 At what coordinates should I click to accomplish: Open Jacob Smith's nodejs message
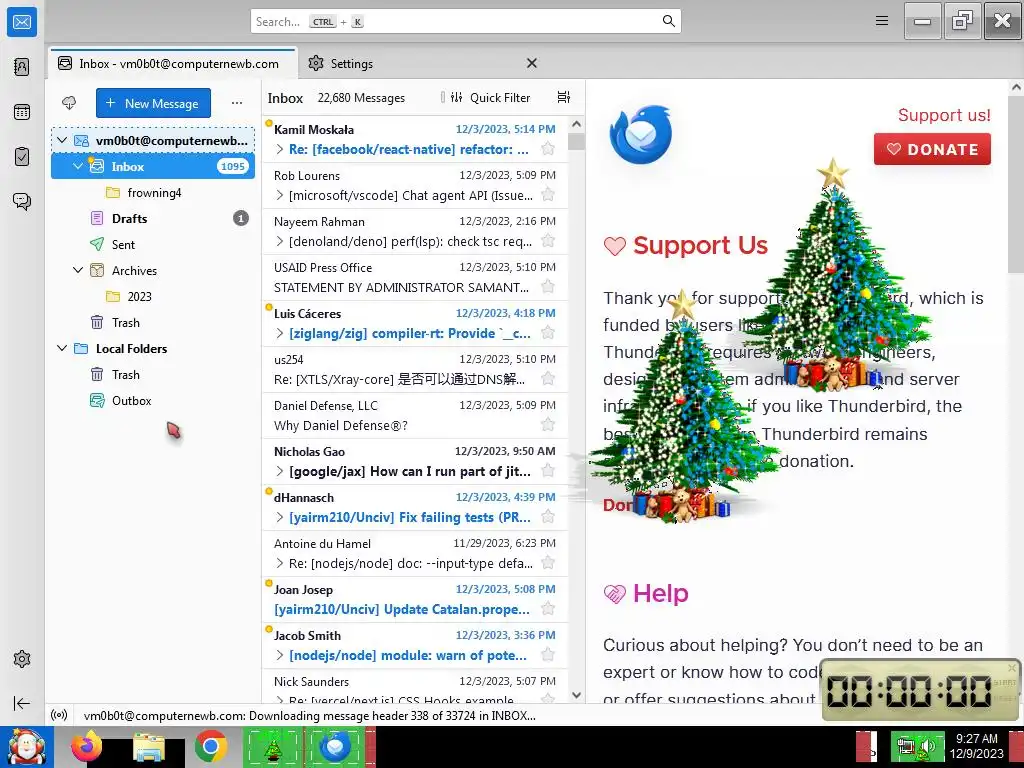[x=415, y=645]
